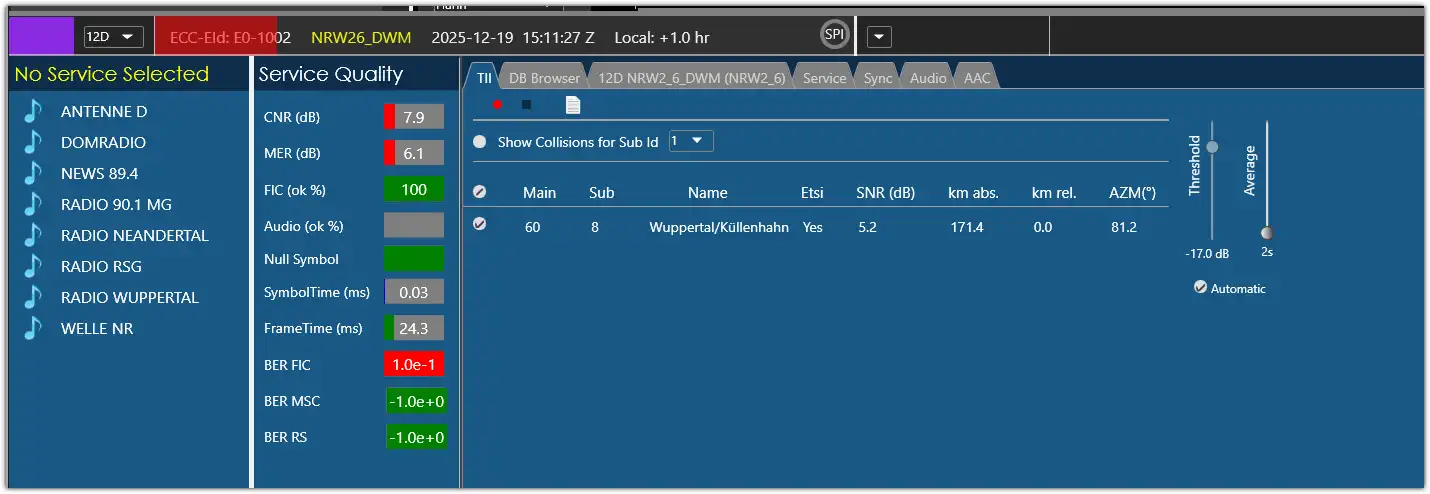Click the red record button in TII tab
The width and height of the screenshot is (1430, 494).
coord(497,105)
